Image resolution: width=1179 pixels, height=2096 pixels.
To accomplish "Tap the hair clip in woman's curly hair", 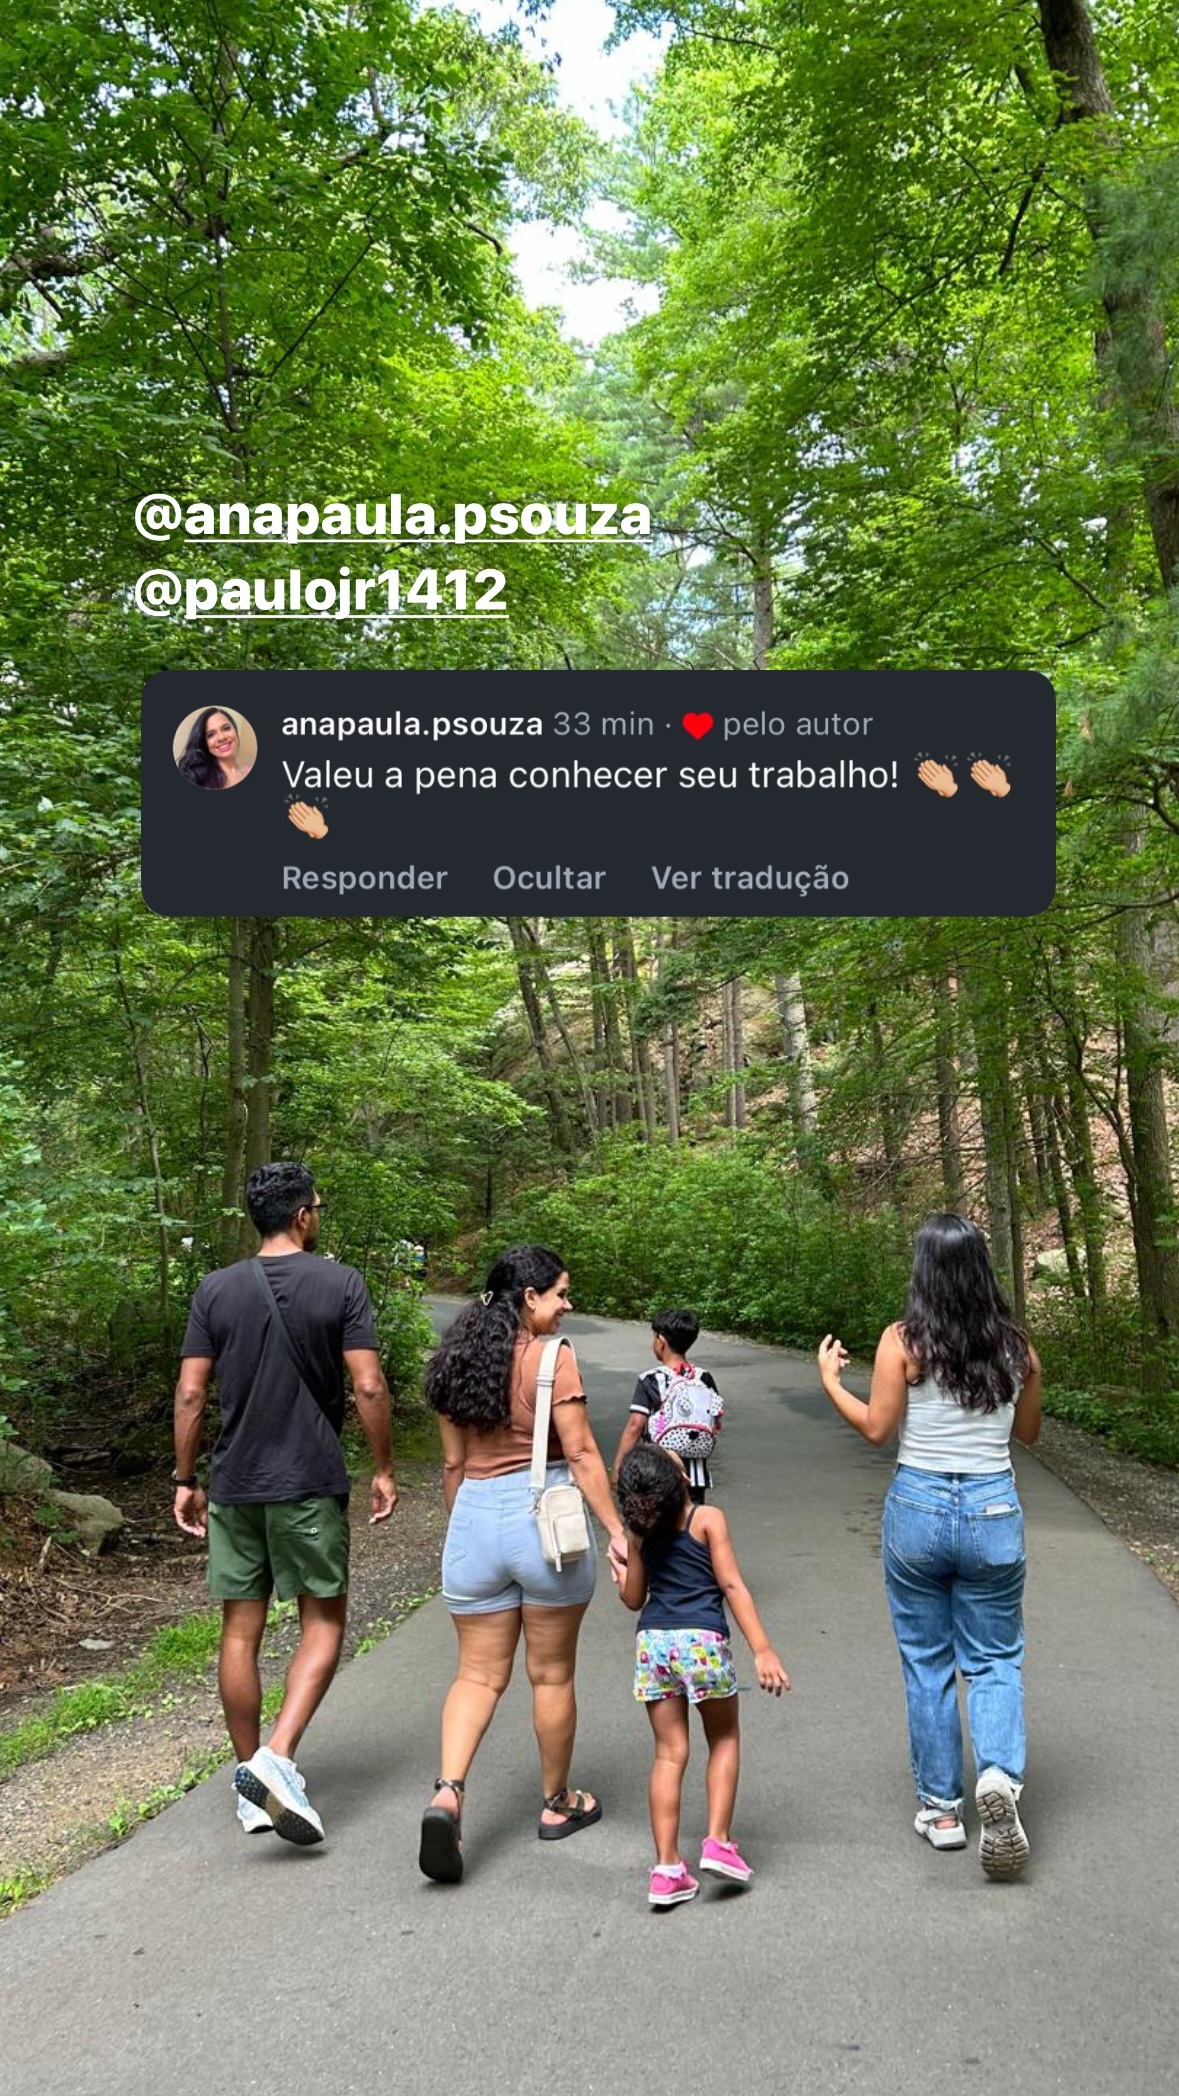I will (x=488, y=1297).
